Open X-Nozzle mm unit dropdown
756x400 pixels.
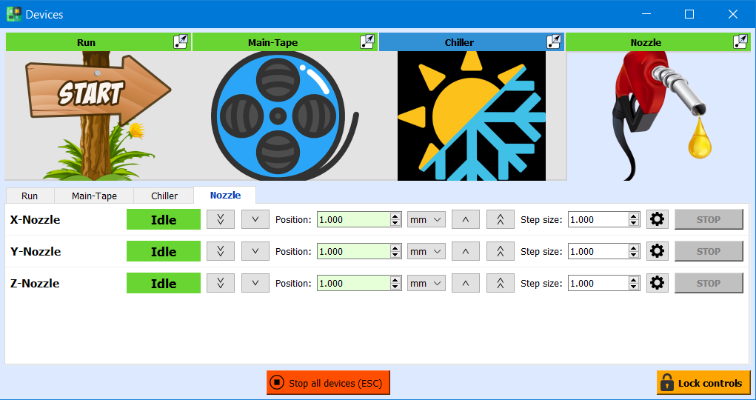pos(425,220)
